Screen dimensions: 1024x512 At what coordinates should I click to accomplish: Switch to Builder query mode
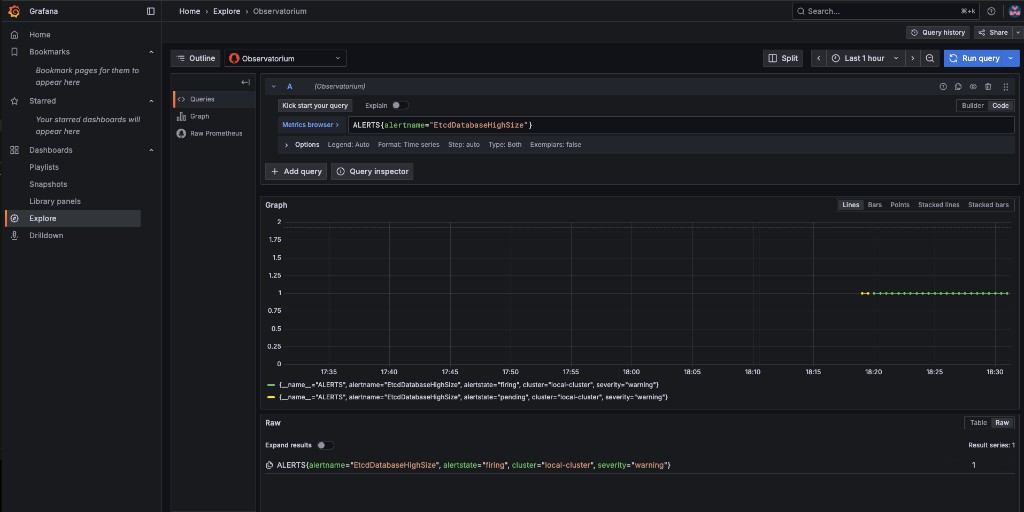click(x=972, y=105)
